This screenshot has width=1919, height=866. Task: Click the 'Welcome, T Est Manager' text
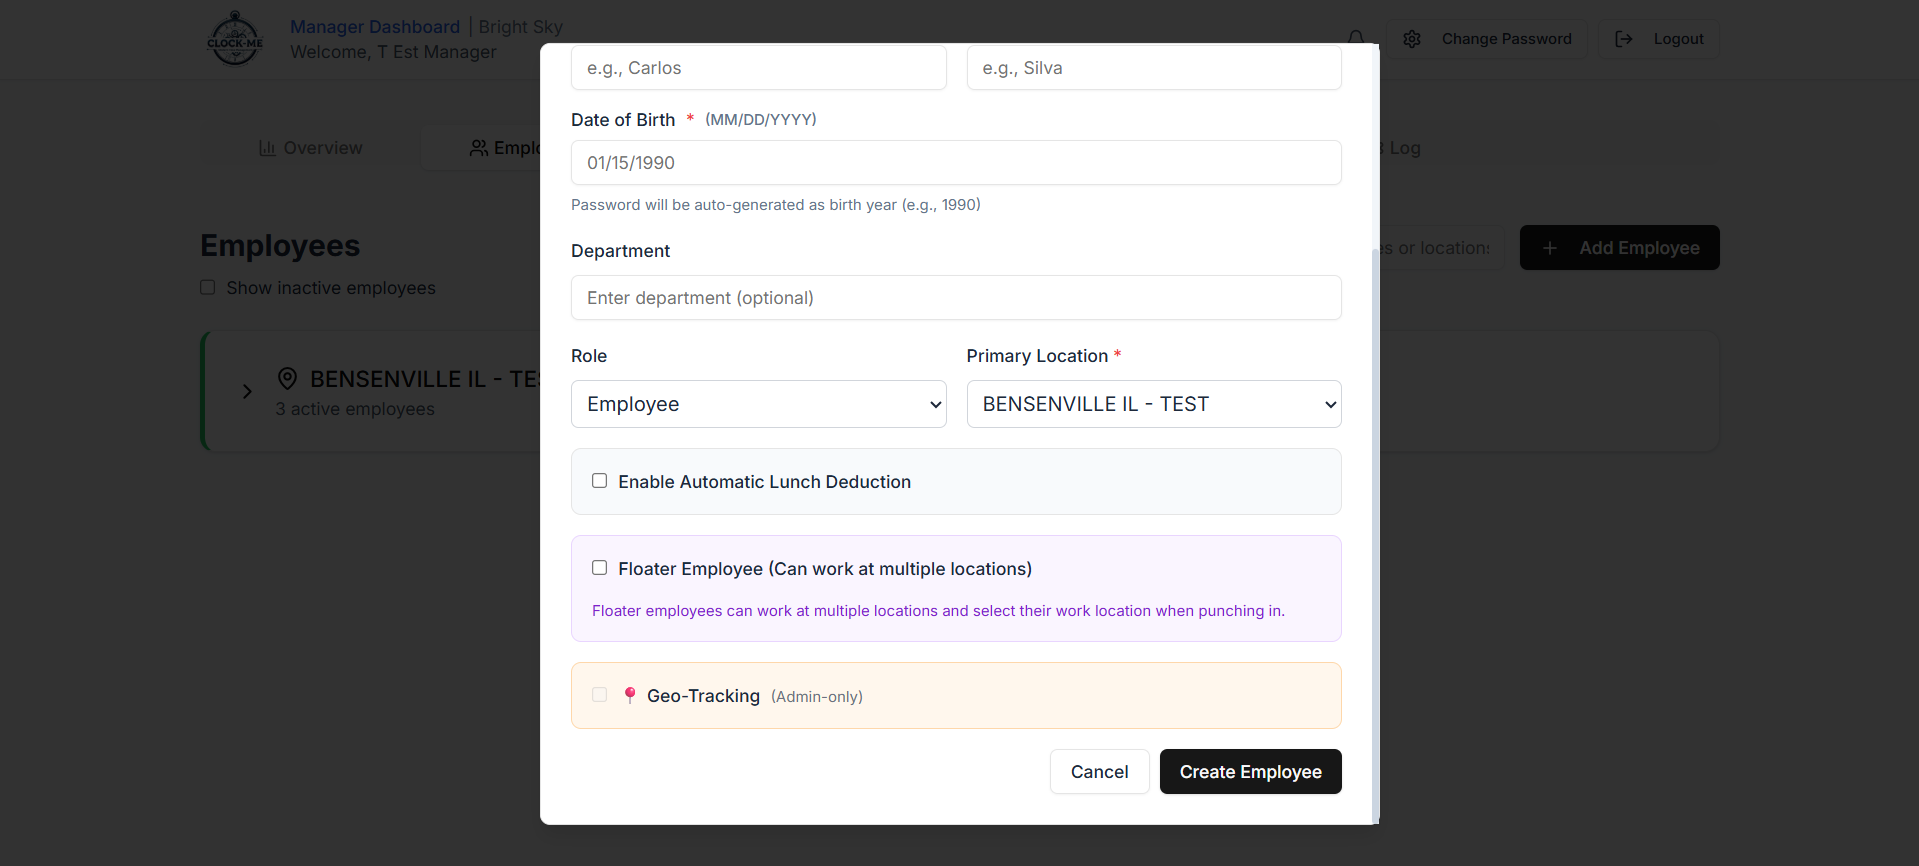coord(393,52)
